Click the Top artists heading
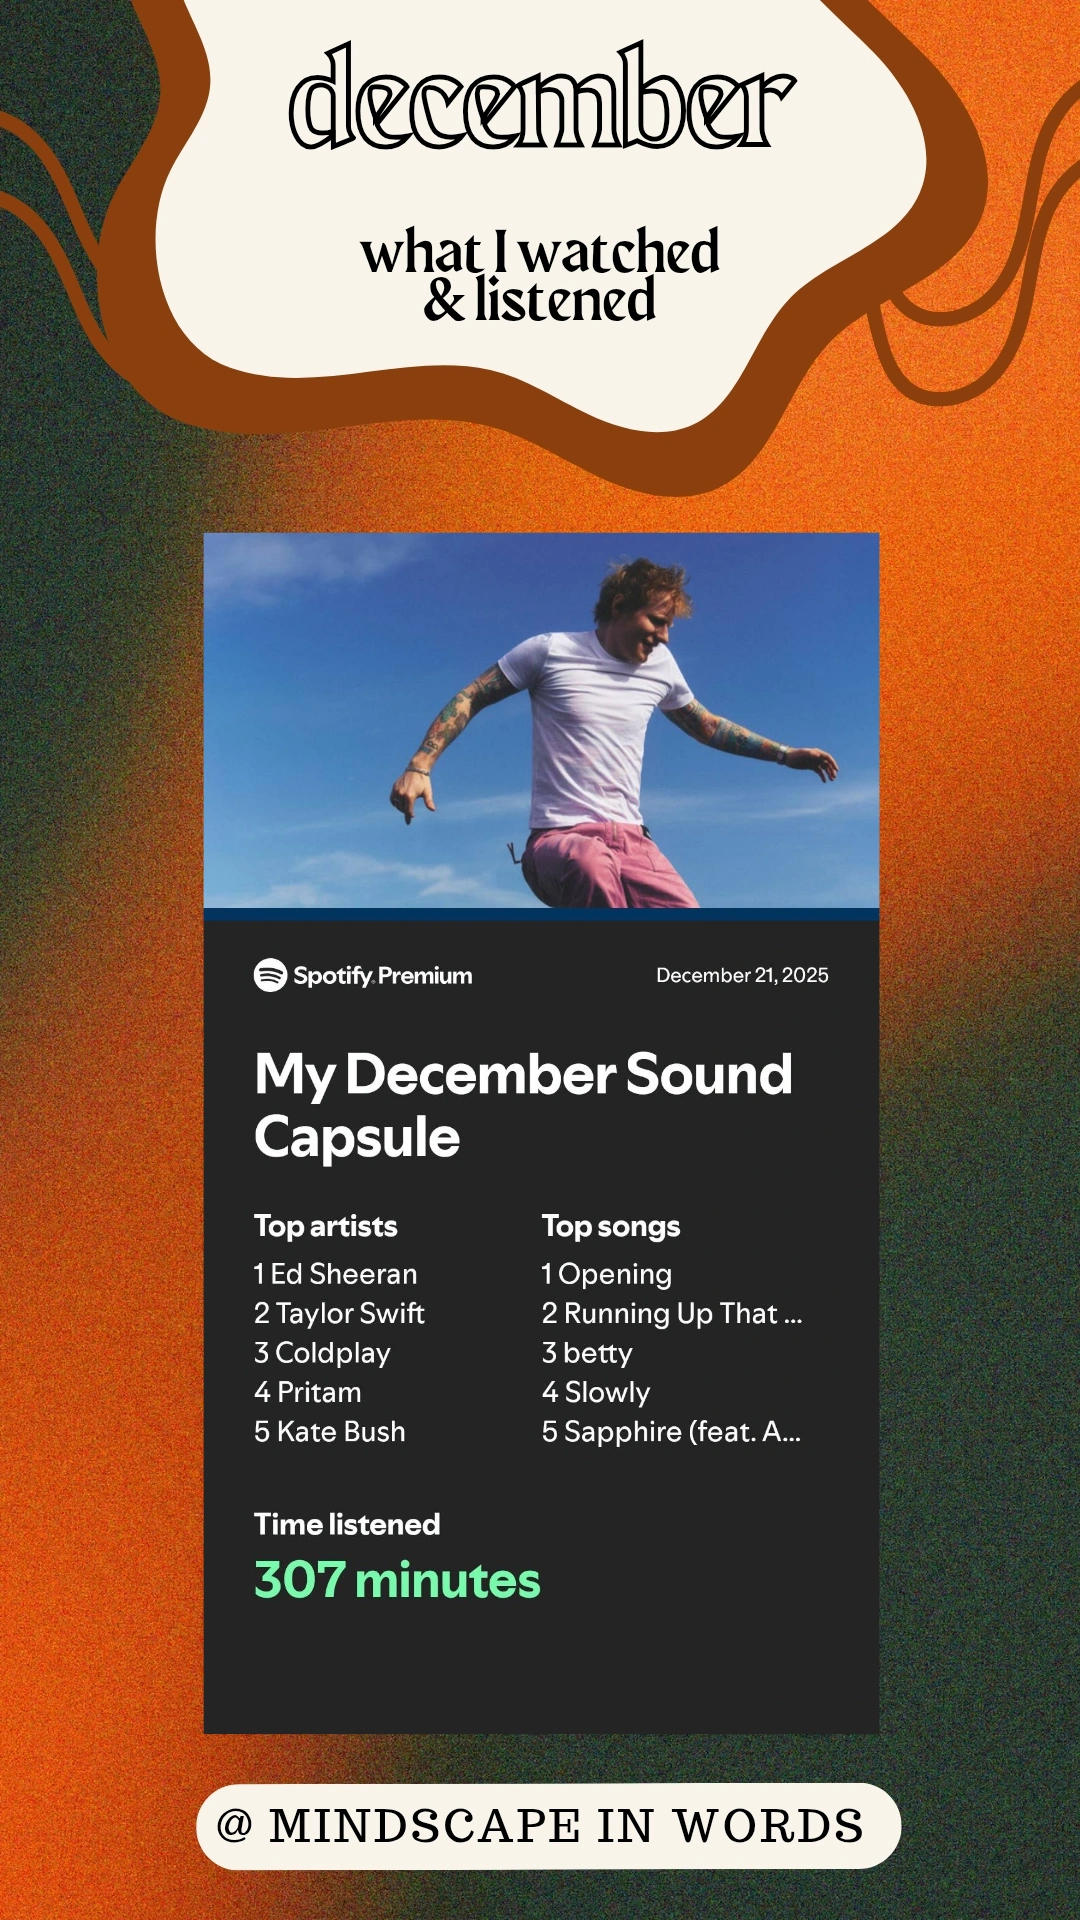The height and width of the screenshot is (1920, 1080). click(x=326, y=1226)
